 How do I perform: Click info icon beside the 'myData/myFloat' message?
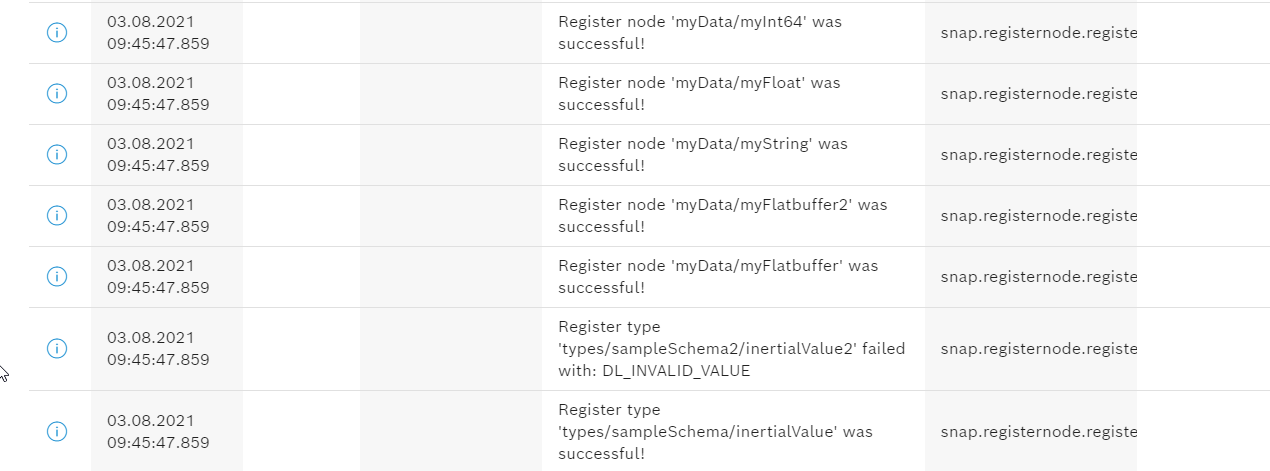57,93
